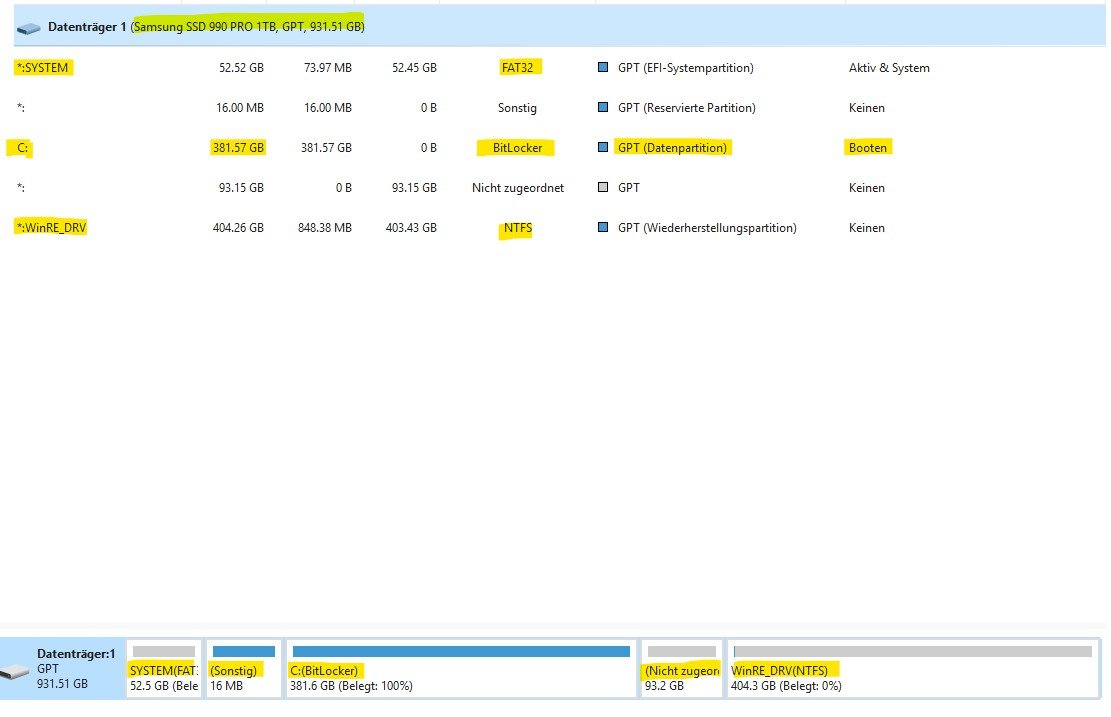Click the highlighted 381.57 GB capacity cell
The image size is (1111, 717).
[x=238, y=147]
